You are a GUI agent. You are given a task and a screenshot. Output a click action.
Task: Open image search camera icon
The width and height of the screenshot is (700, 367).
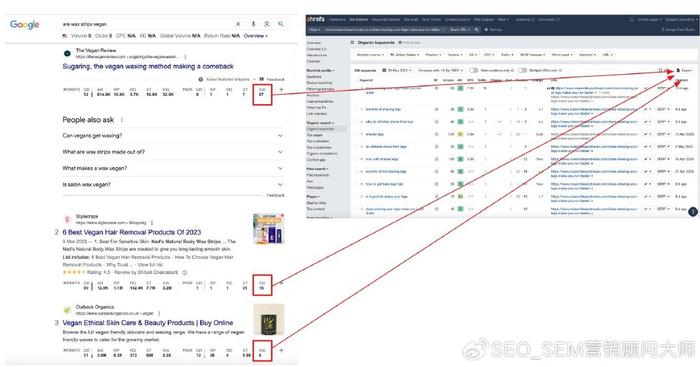(267, 24)
